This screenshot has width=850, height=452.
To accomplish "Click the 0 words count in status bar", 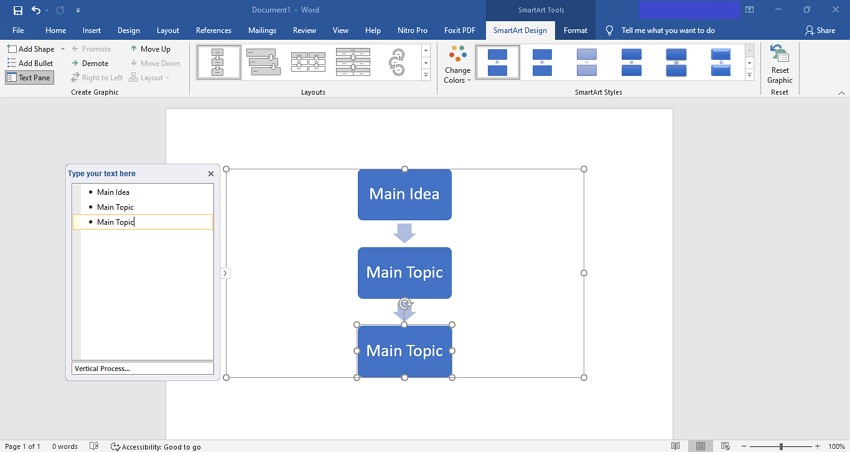I will click(x=65, y=447).
